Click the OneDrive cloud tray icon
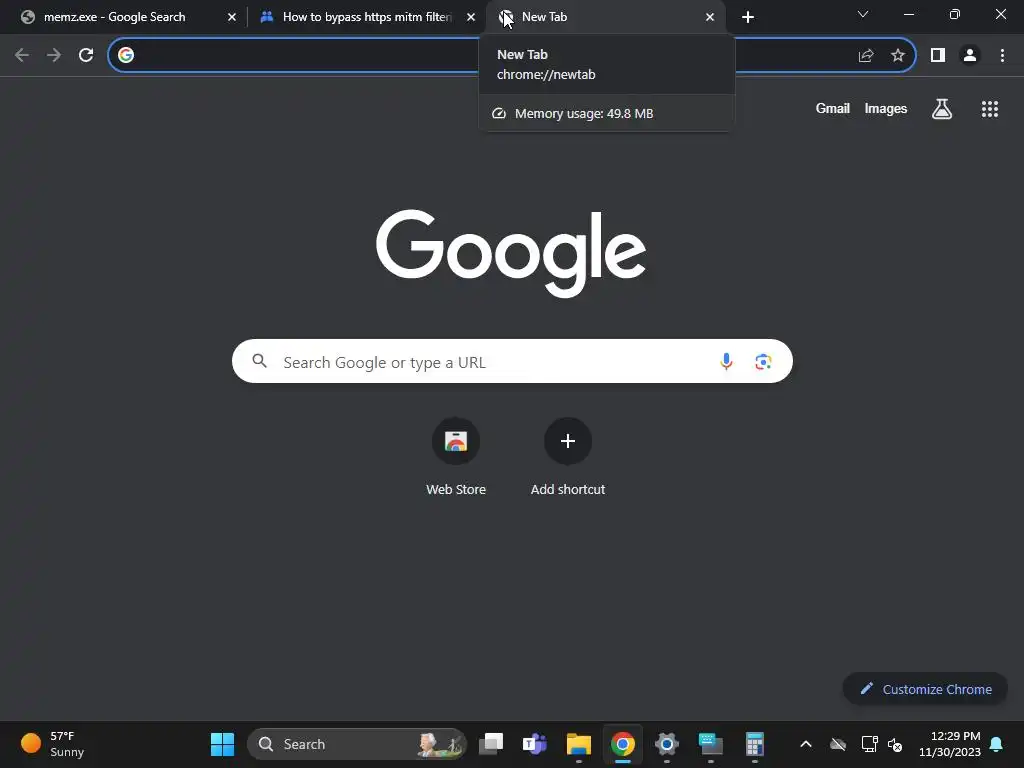The image size is (1024, 768). pos(838,744)
